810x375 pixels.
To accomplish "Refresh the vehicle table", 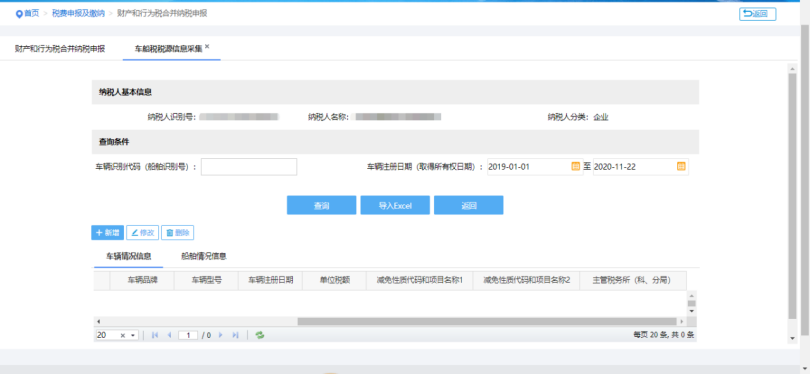I will (x=260, y=335).
